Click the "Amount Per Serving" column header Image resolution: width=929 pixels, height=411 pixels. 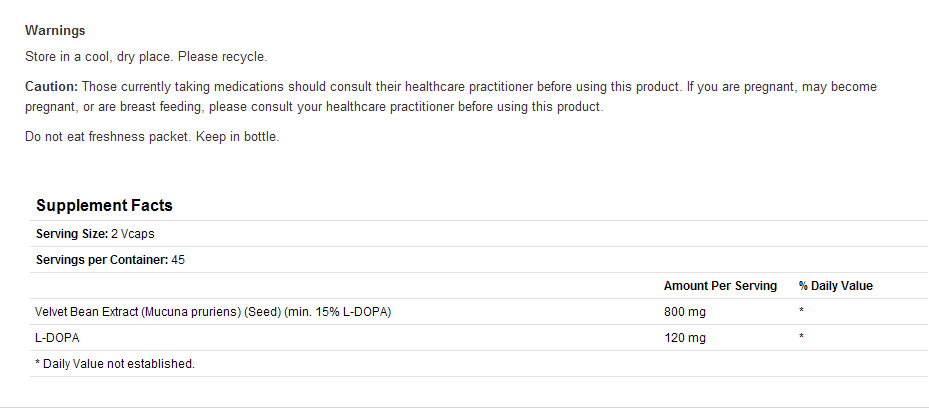(720, 286)
